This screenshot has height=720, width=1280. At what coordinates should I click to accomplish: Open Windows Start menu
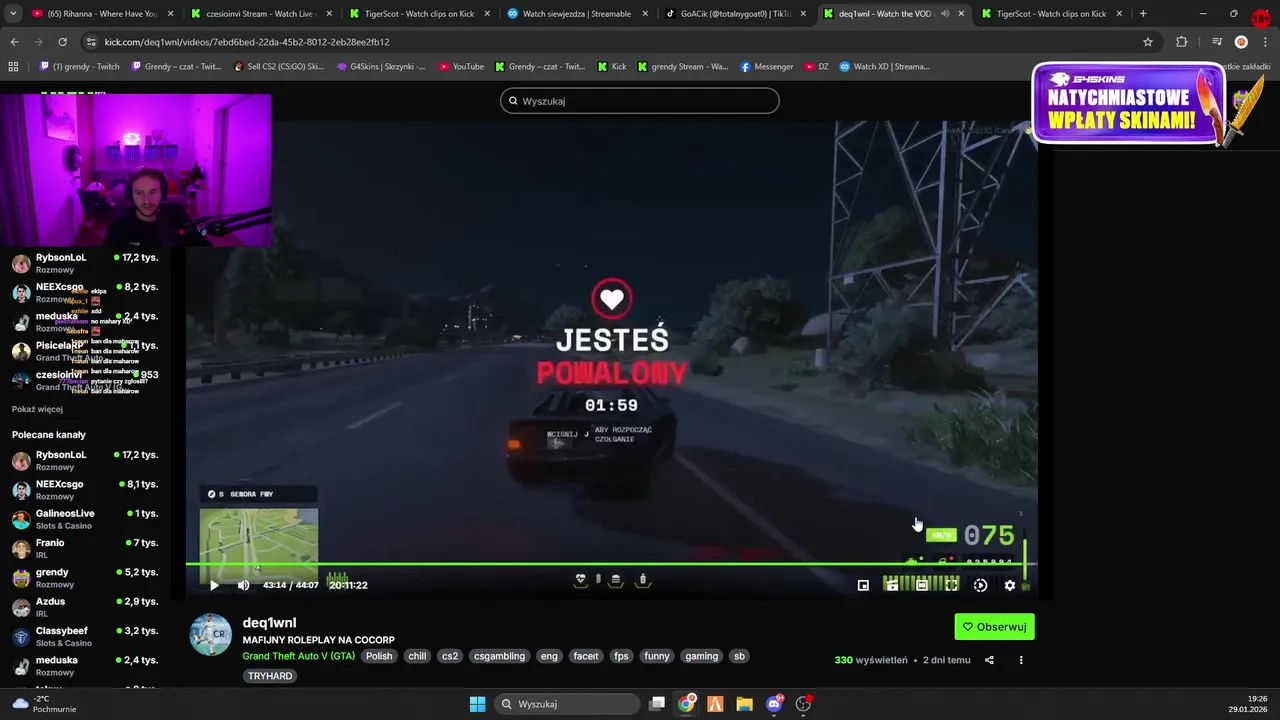pos(478,704)
